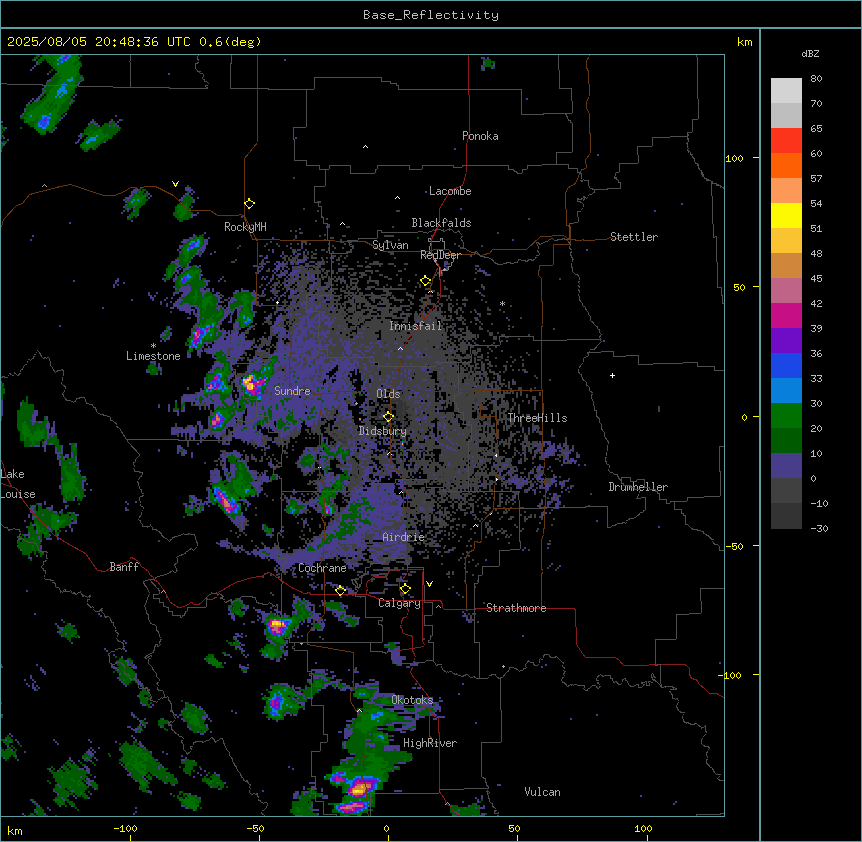Click the Okotoks label
This screenshot has height=842, width=862.
(x=412, y=700)
